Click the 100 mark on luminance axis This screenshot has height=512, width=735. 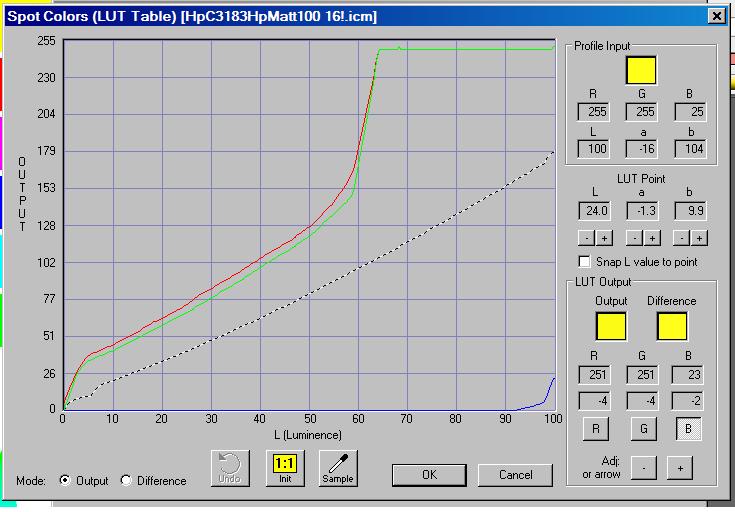click(553, 419)
